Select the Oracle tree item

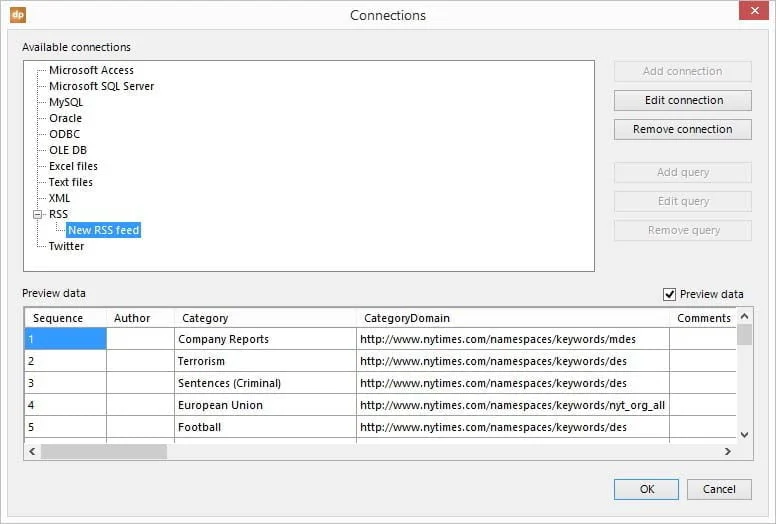(x=65, y=118)
